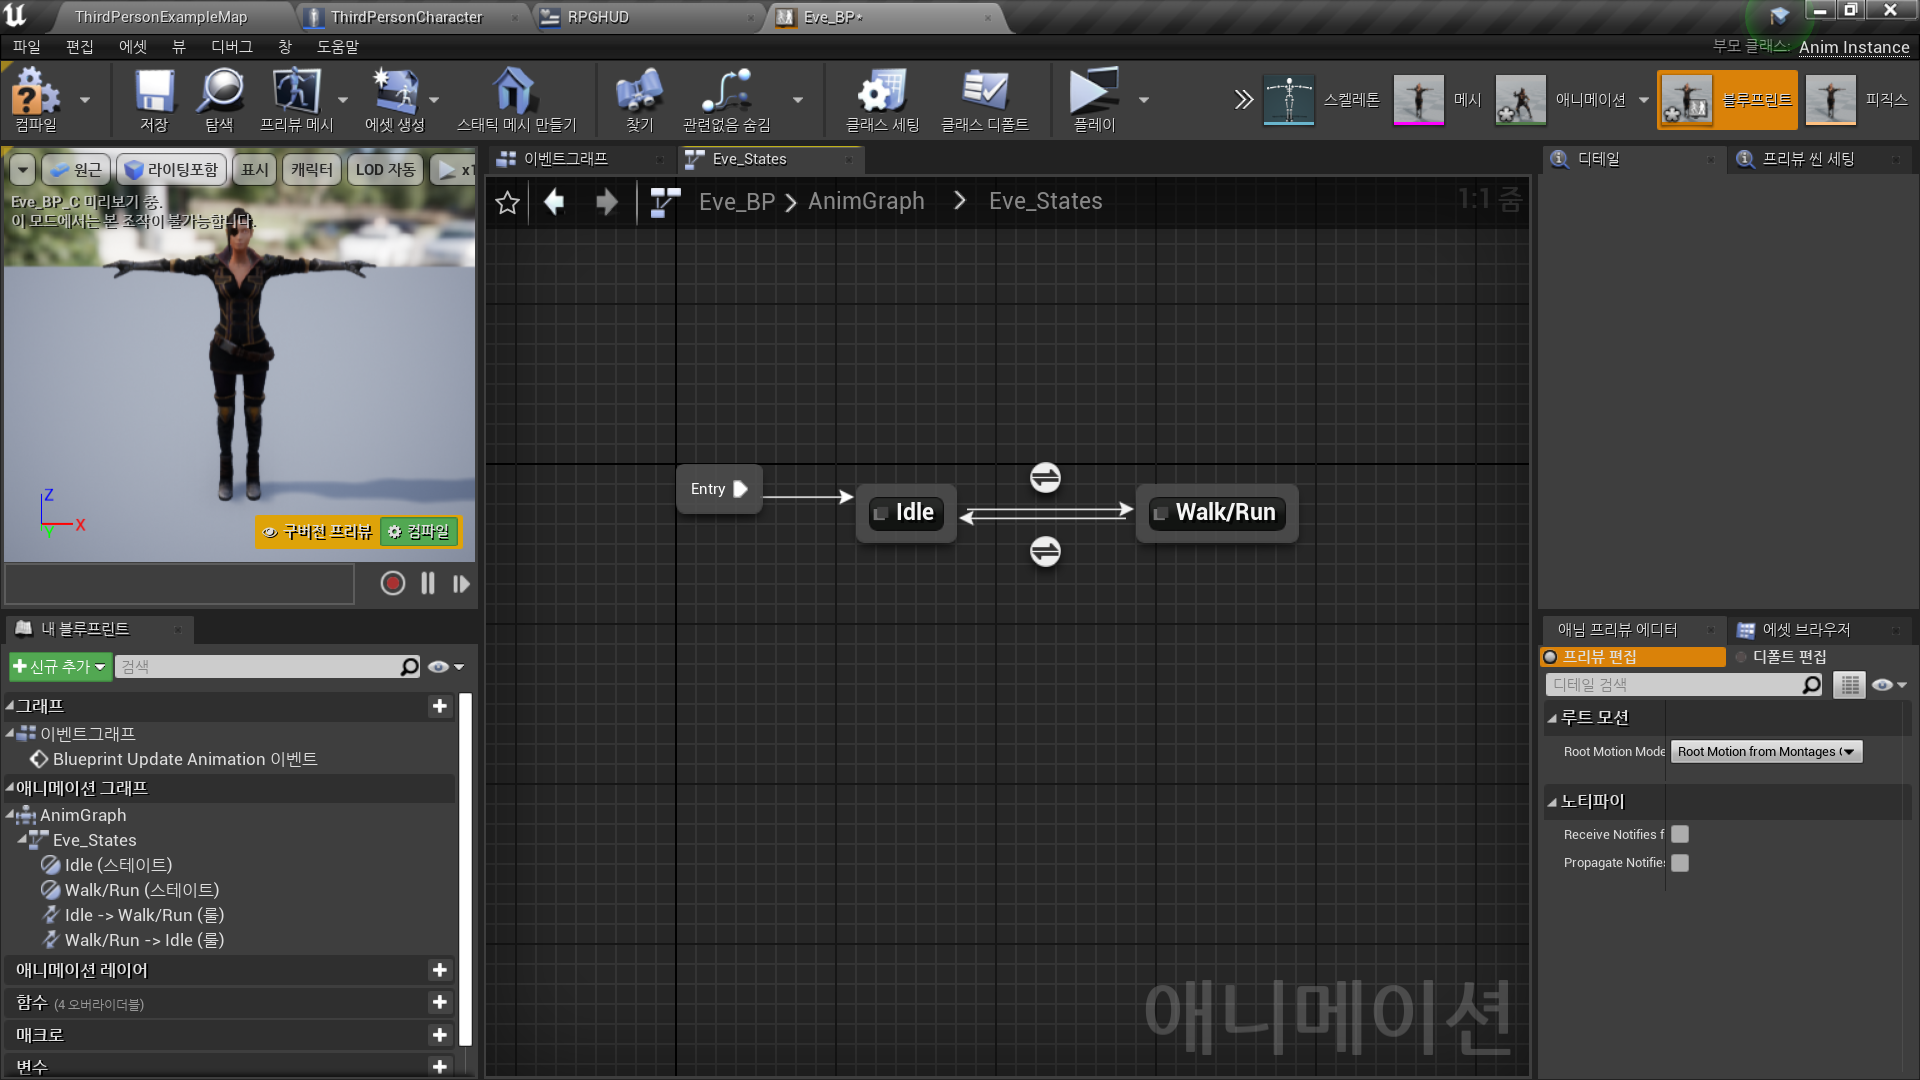This screenshot has width=1920, height=1080.
Task: Open the Debug (디버그) menu
Action: tap(231, 47)
